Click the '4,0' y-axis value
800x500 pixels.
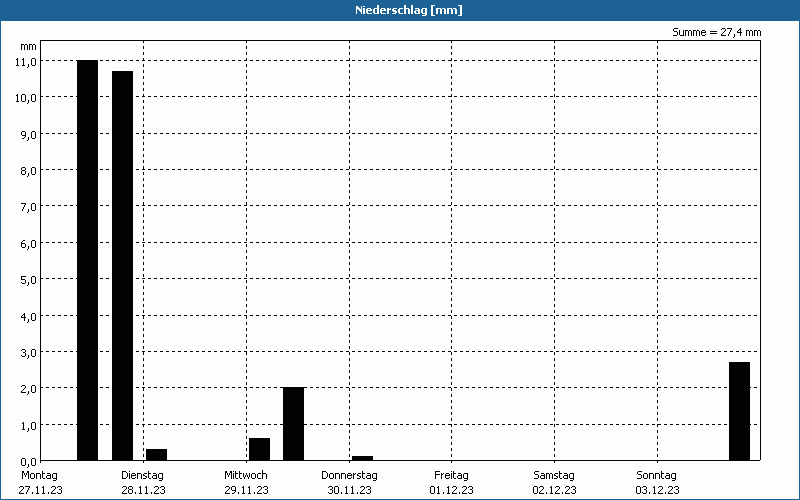[28, 317]
